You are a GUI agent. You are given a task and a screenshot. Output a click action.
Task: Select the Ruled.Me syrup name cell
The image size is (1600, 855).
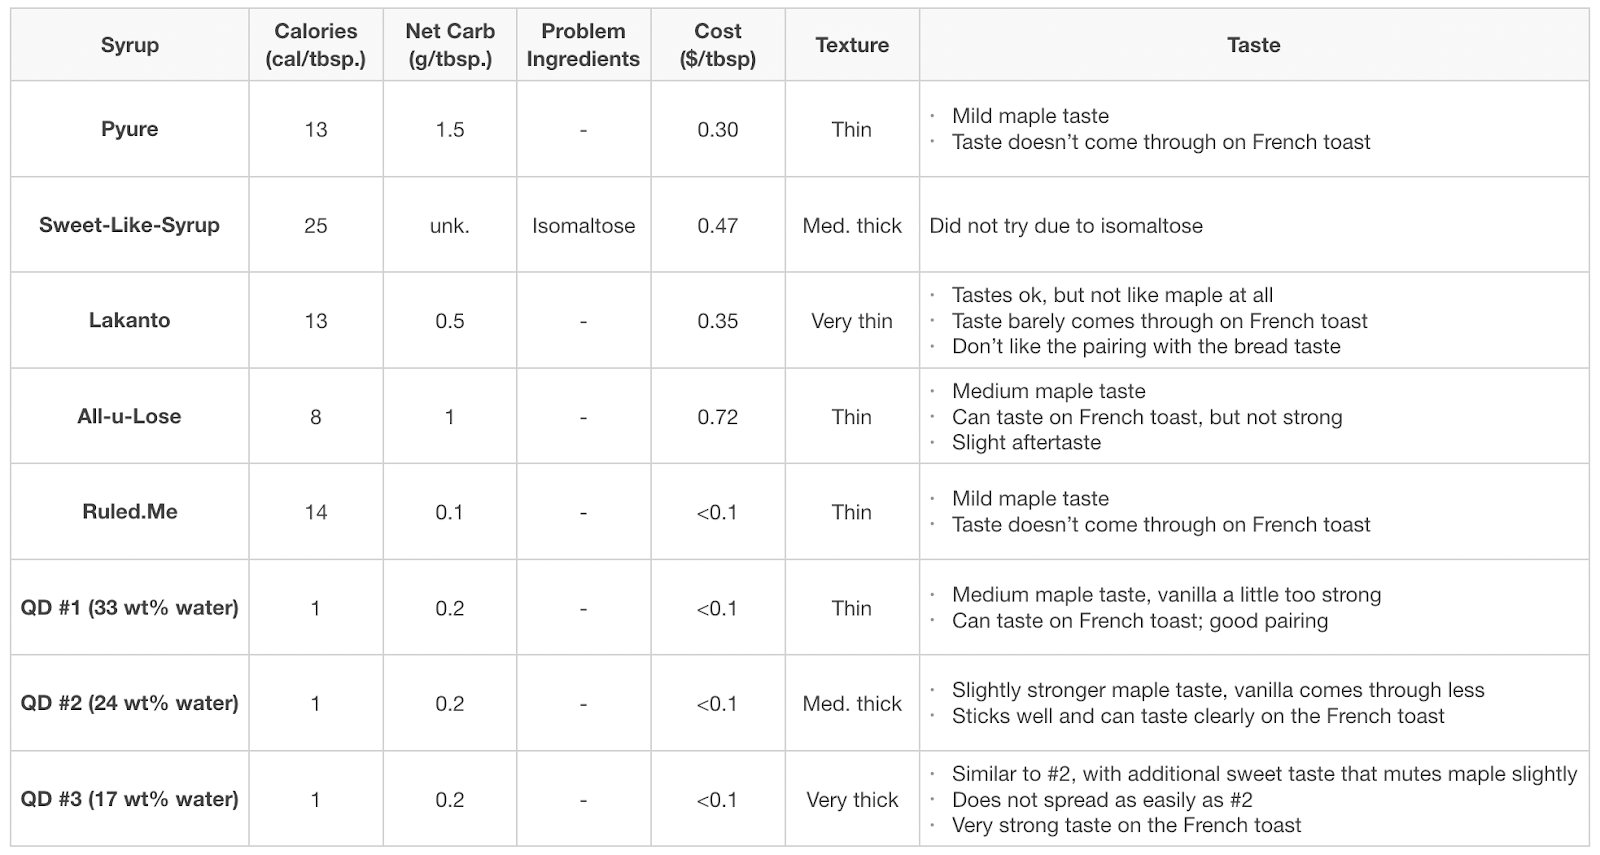pyautogui.click(x=129, y=511)
